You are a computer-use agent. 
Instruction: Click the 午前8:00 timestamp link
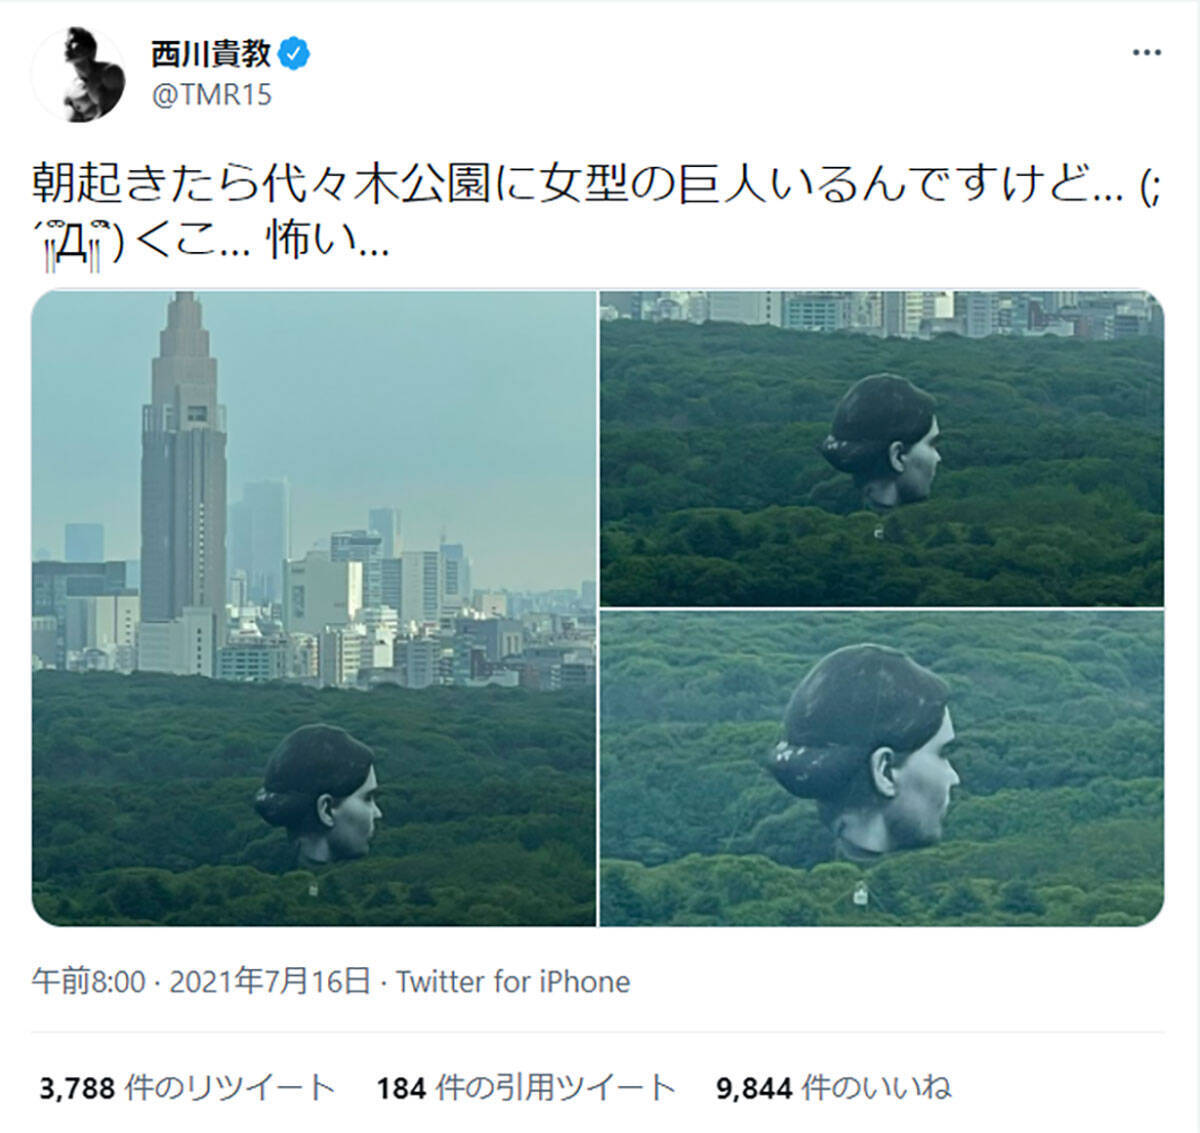(89, 982)
